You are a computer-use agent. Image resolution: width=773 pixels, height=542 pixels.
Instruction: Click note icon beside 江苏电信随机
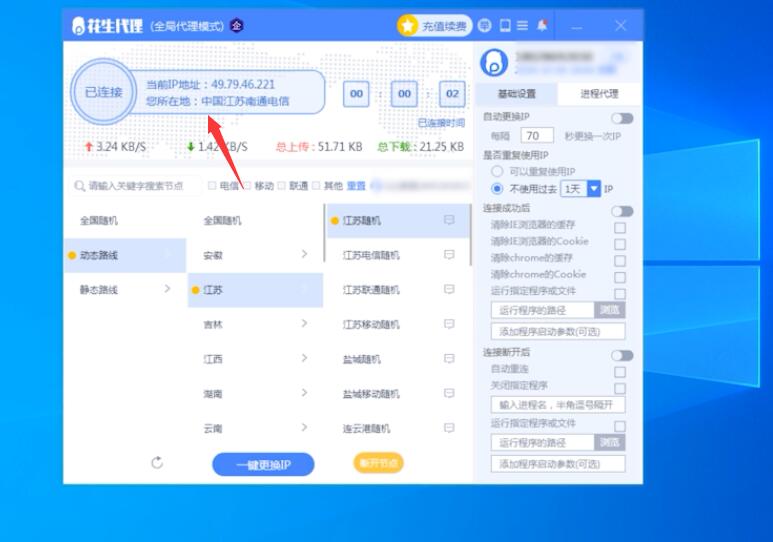[x=449, y=254]
